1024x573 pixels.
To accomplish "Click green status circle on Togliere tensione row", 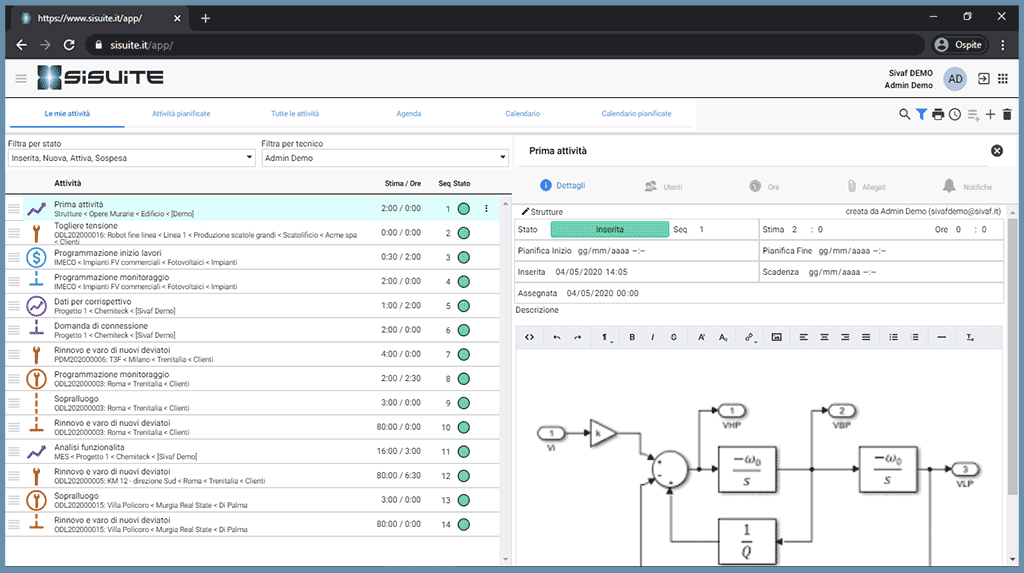I will pos(464,233).
